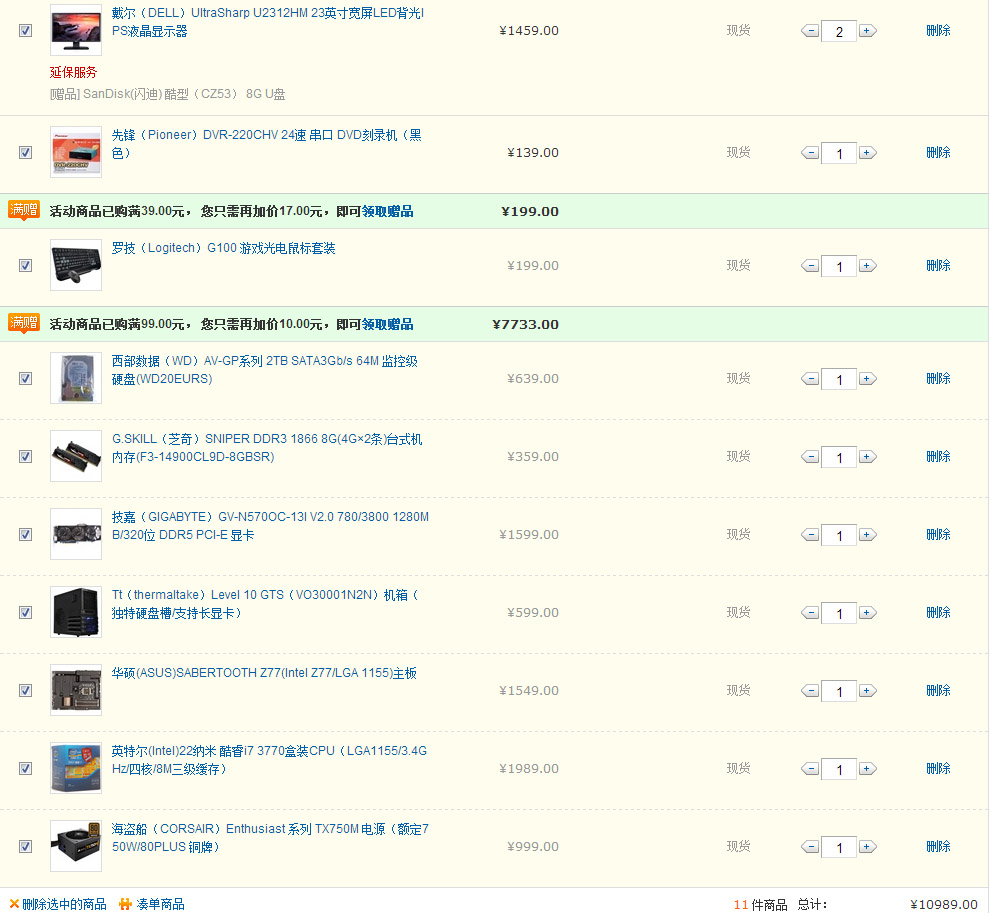
Task: Click the orange 满赠 badge on ¥7733.00 bar
Action: 24,323
